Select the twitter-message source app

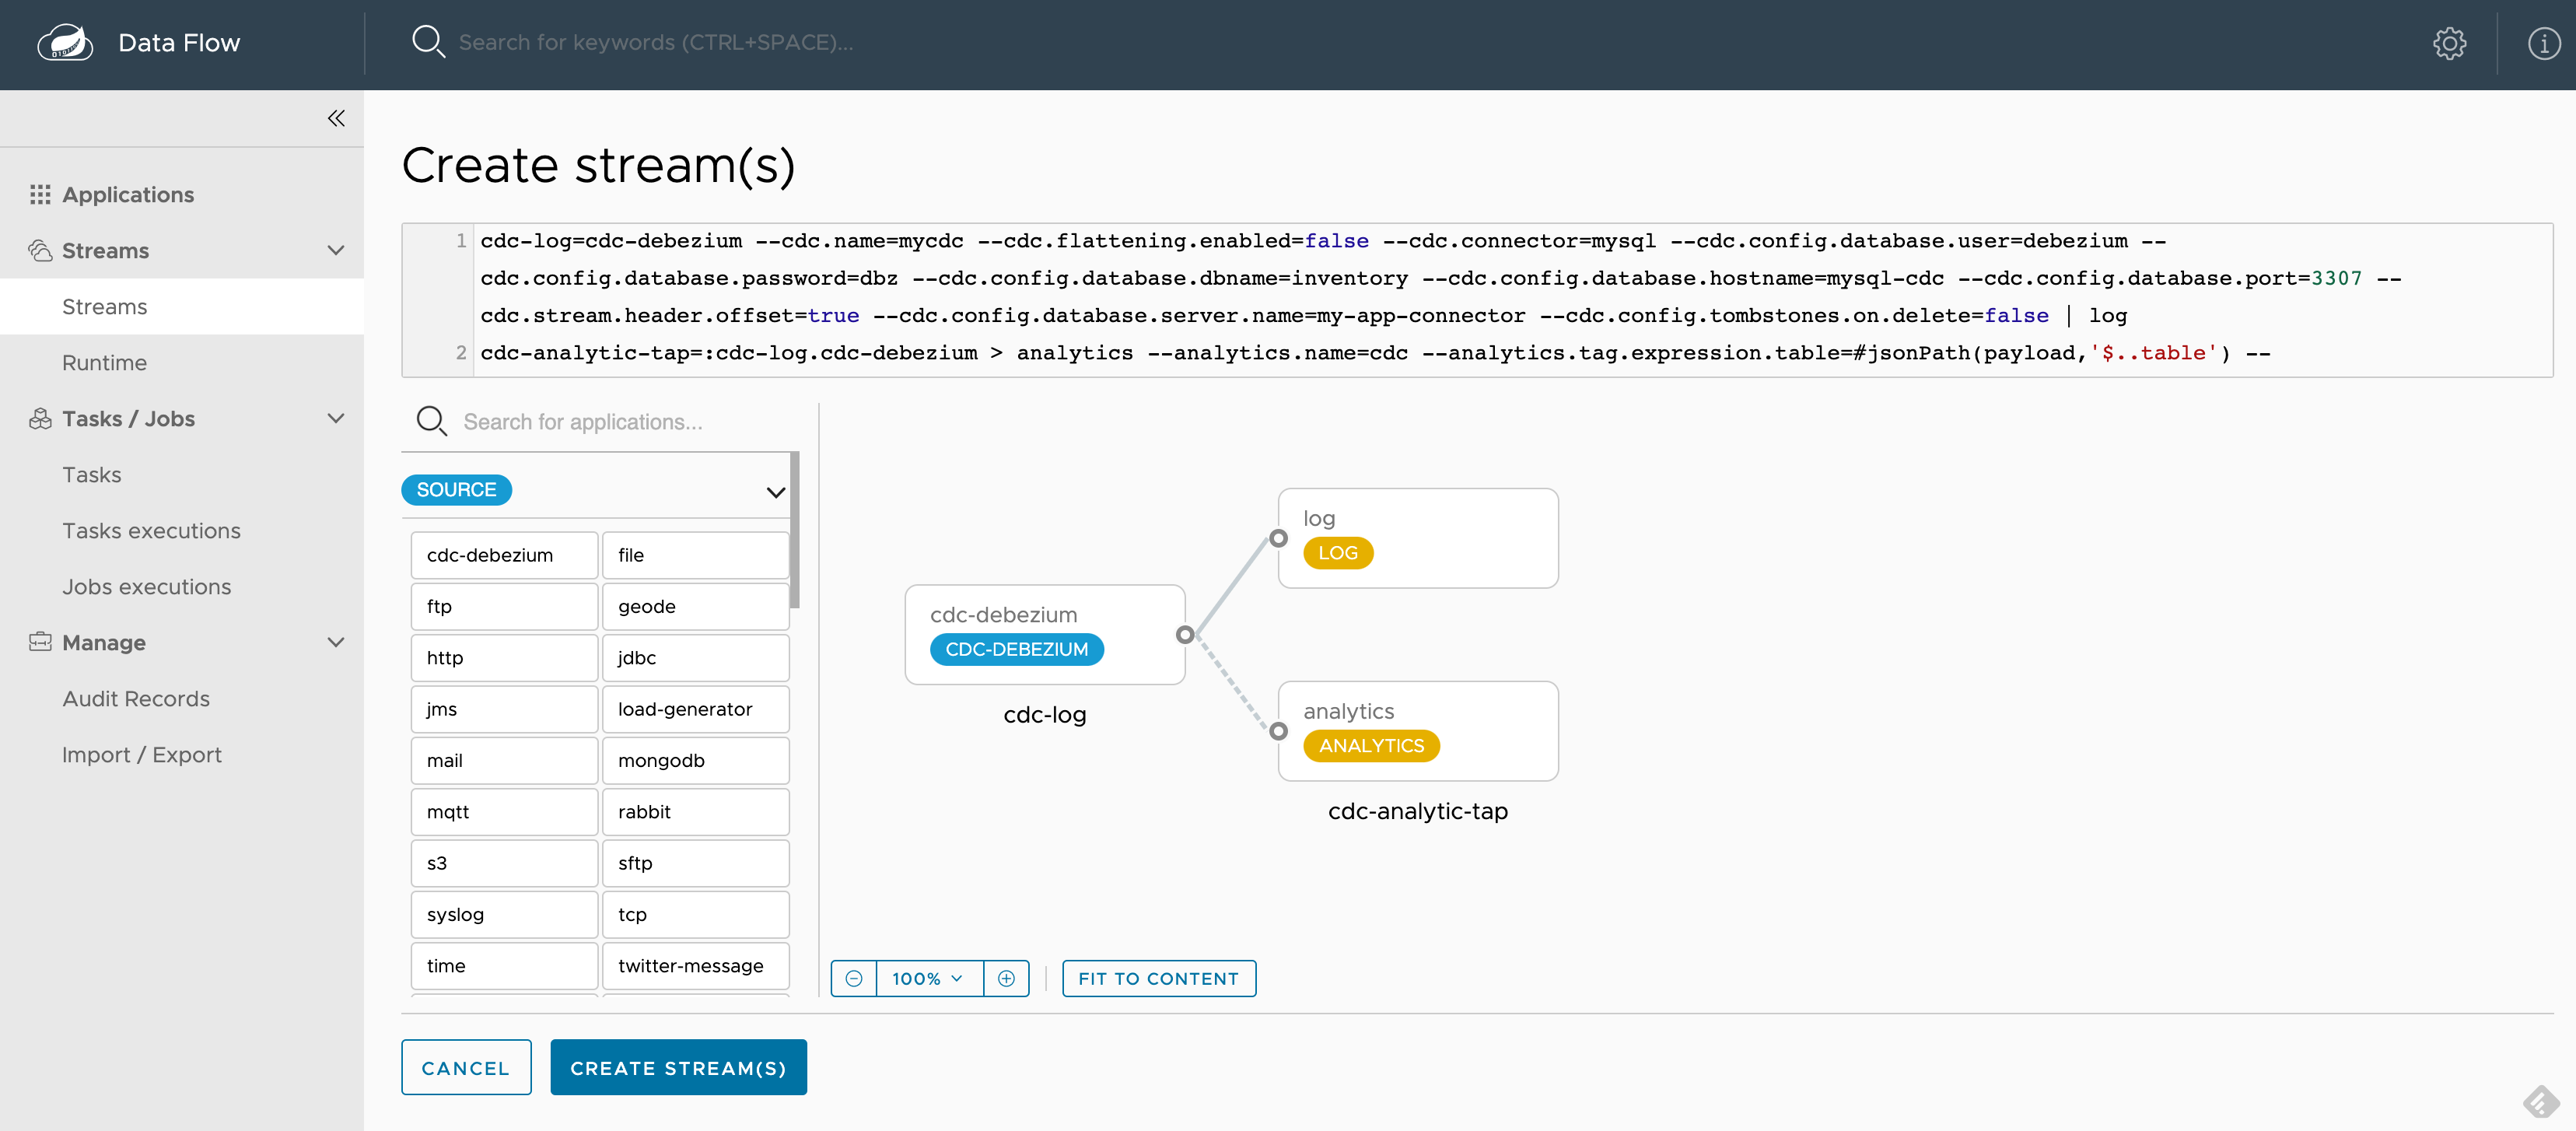(x=695, y=966)
